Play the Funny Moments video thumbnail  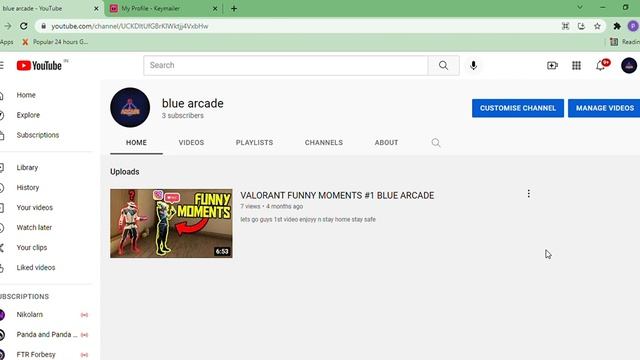coord(171,223)
